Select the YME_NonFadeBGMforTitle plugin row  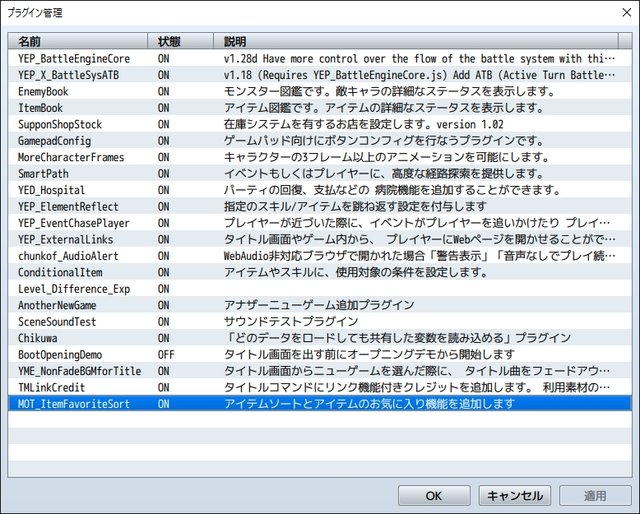click(x=320, y=371)
